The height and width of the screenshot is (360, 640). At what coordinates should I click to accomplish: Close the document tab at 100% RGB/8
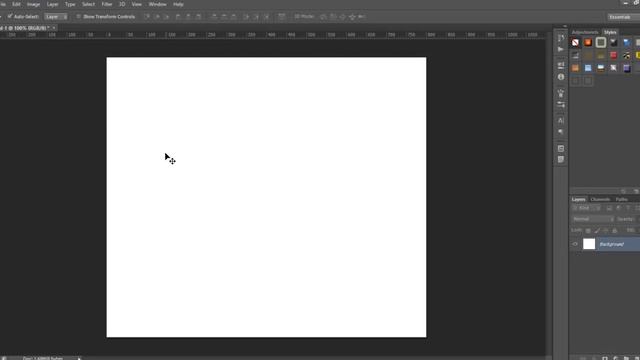point(54,28)
